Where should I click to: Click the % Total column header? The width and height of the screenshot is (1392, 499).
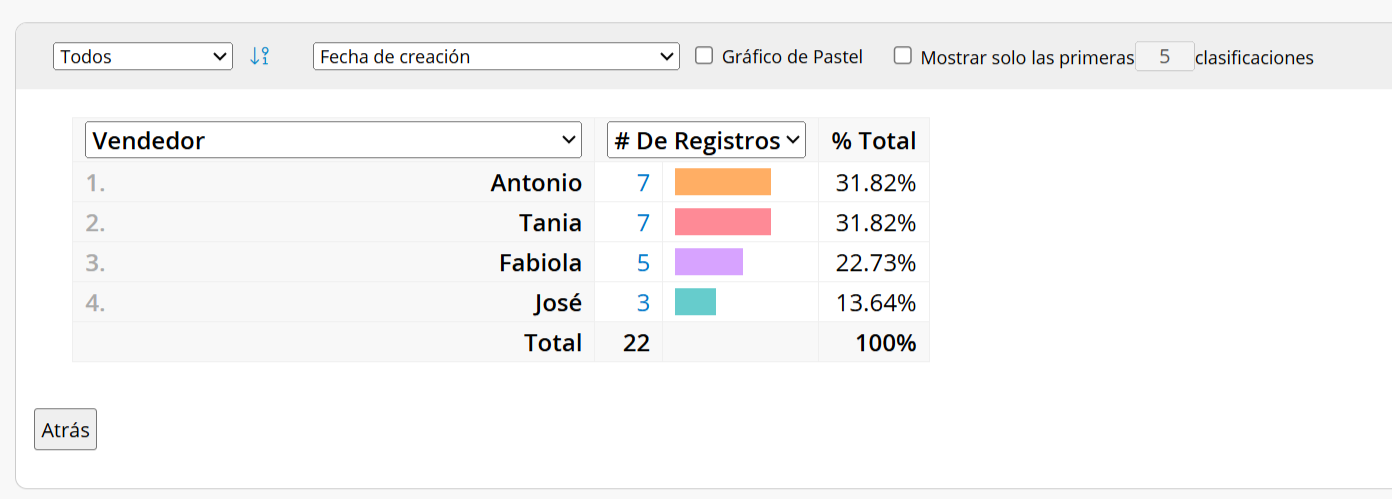(x=874, y=141)
